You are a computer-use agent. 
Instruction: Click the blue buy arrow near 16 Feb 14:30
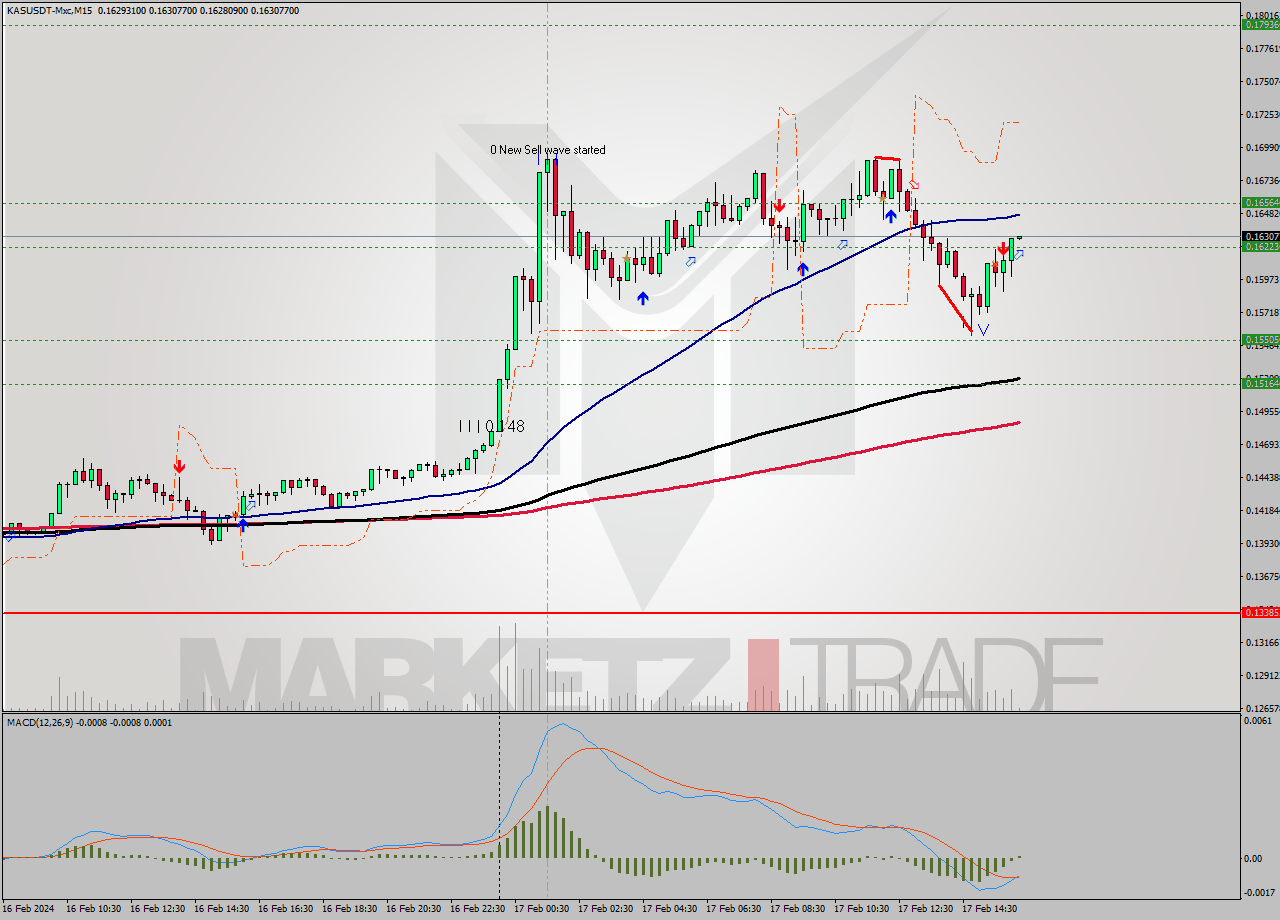point(242,524)
